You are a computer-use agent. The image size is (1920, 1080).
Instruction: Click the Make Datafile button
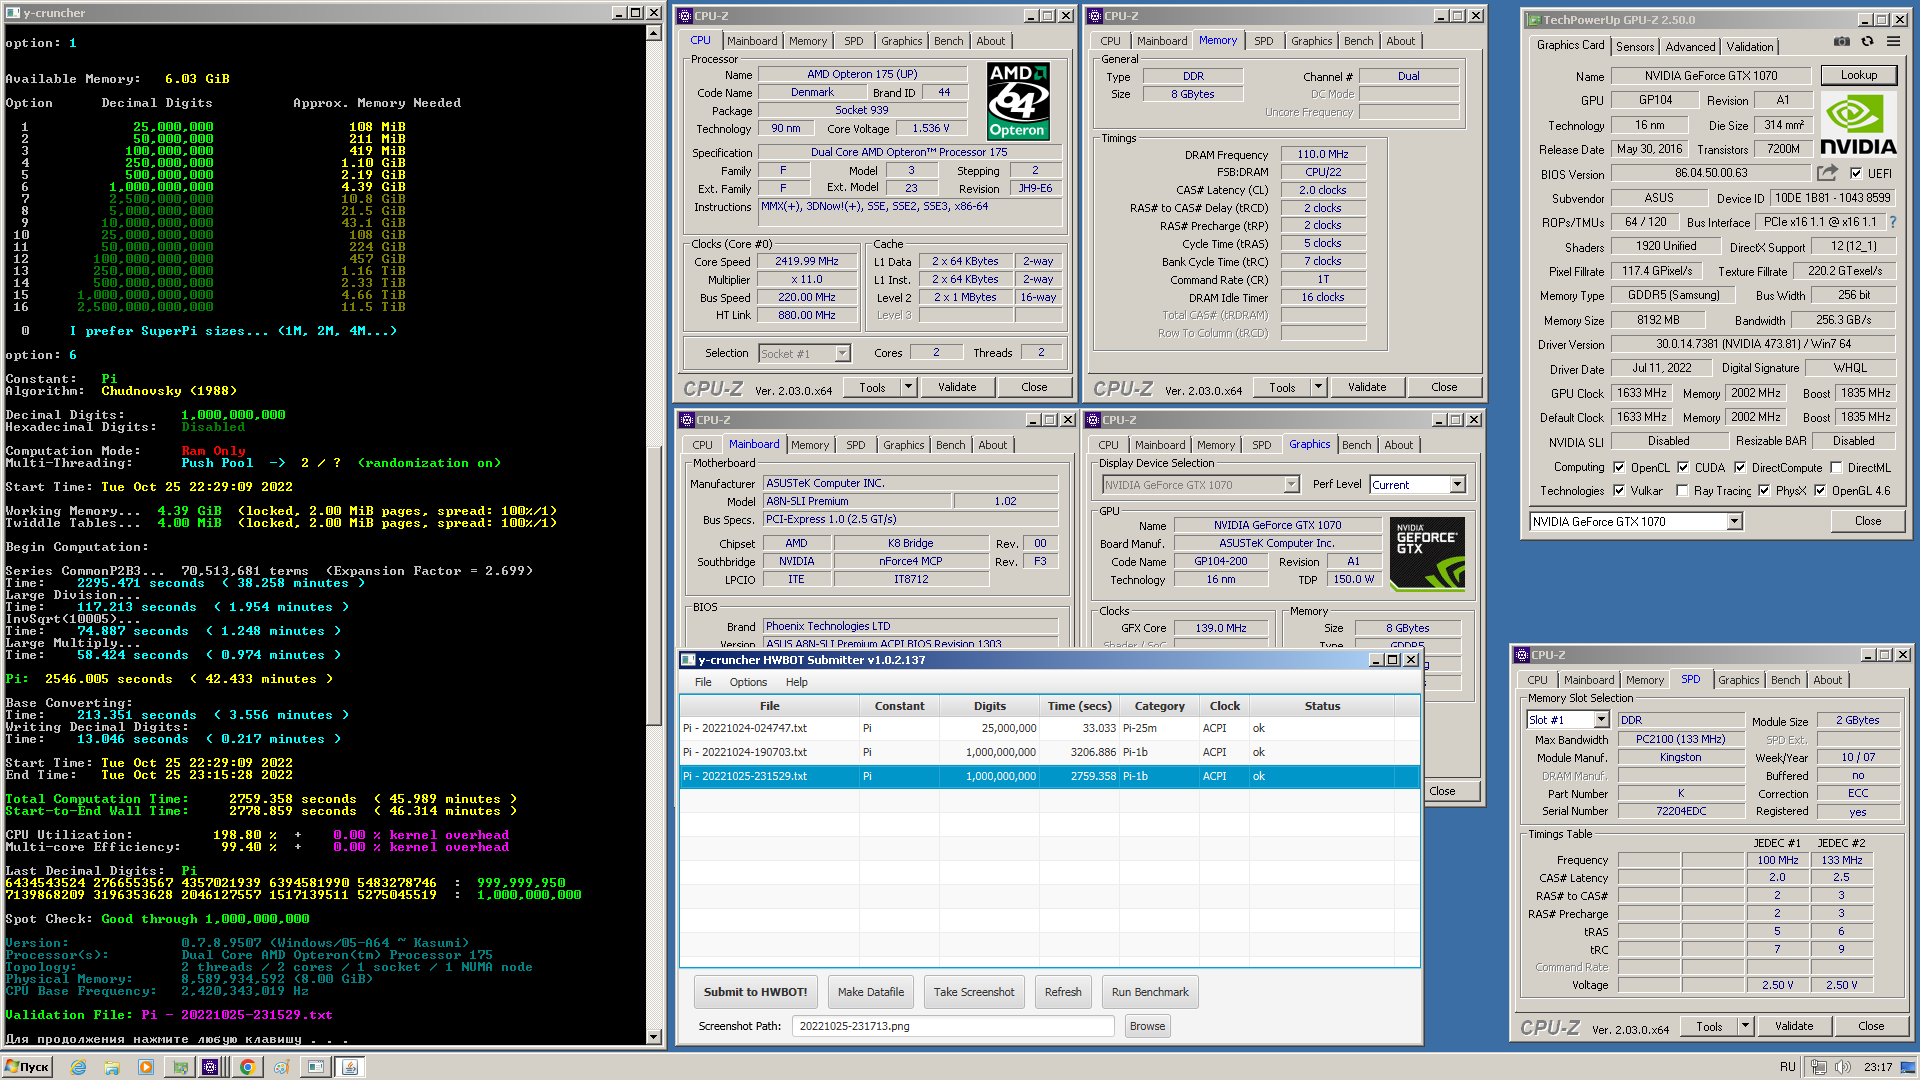[871, 992]
